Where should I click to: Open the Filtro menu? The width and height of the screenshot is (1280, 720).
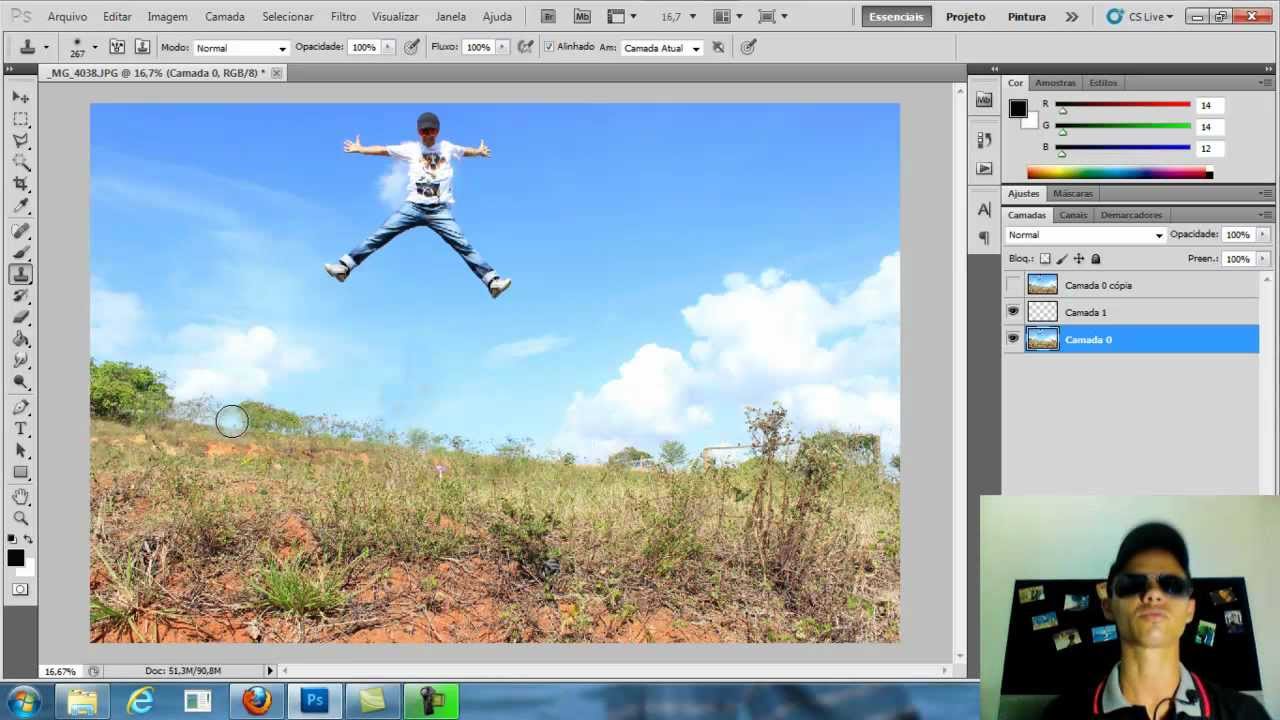pos(343,17)
